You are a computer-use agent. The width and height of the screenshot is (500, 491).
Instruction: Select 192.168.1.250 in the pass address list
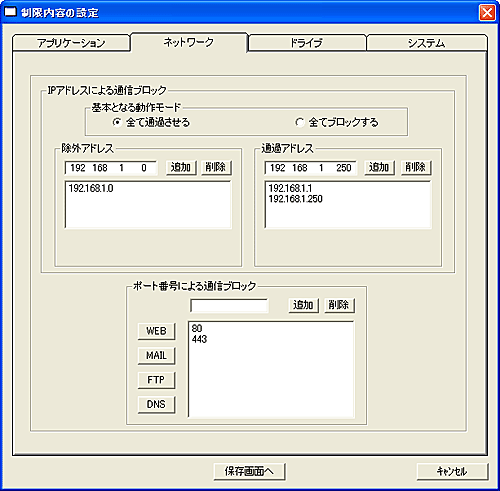(x=295, y=199)
